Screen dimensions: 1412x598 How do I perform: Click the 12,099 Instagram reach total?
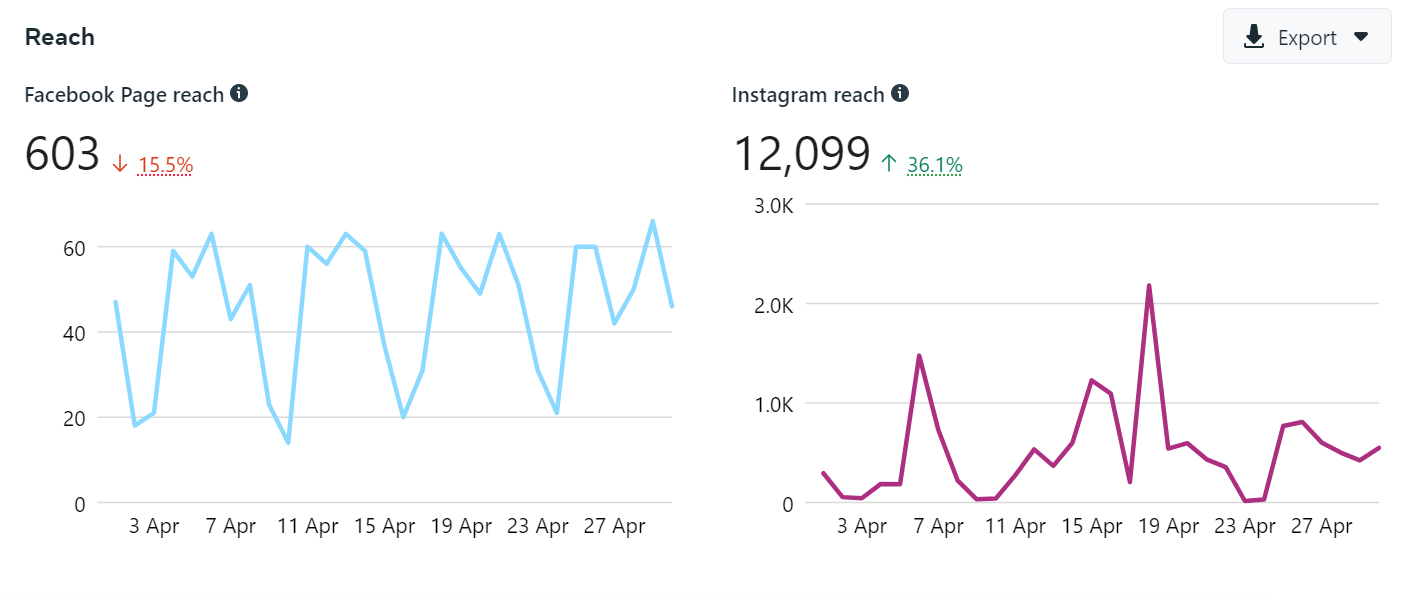coord(803,152)
